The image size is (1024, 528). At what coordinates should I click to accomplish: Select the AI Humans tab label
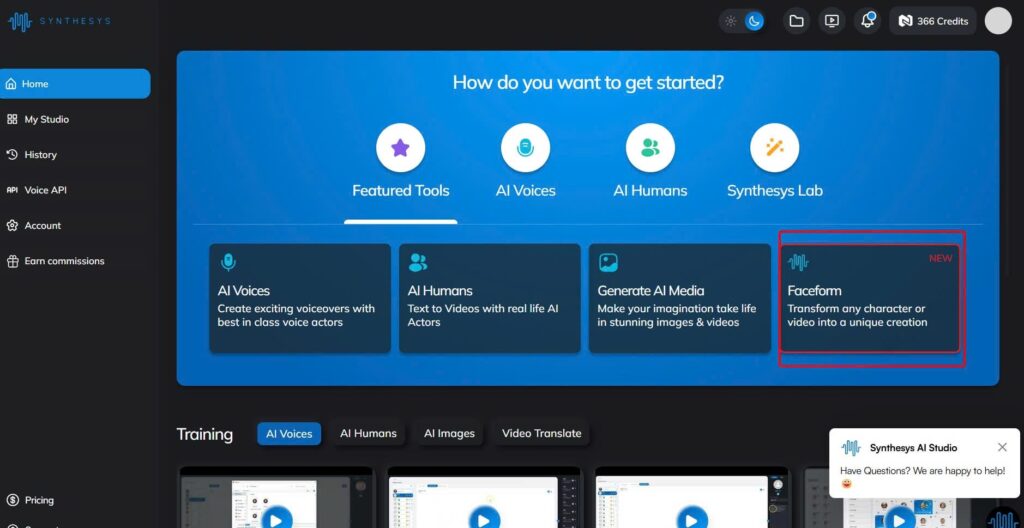(x=650, y=191)
